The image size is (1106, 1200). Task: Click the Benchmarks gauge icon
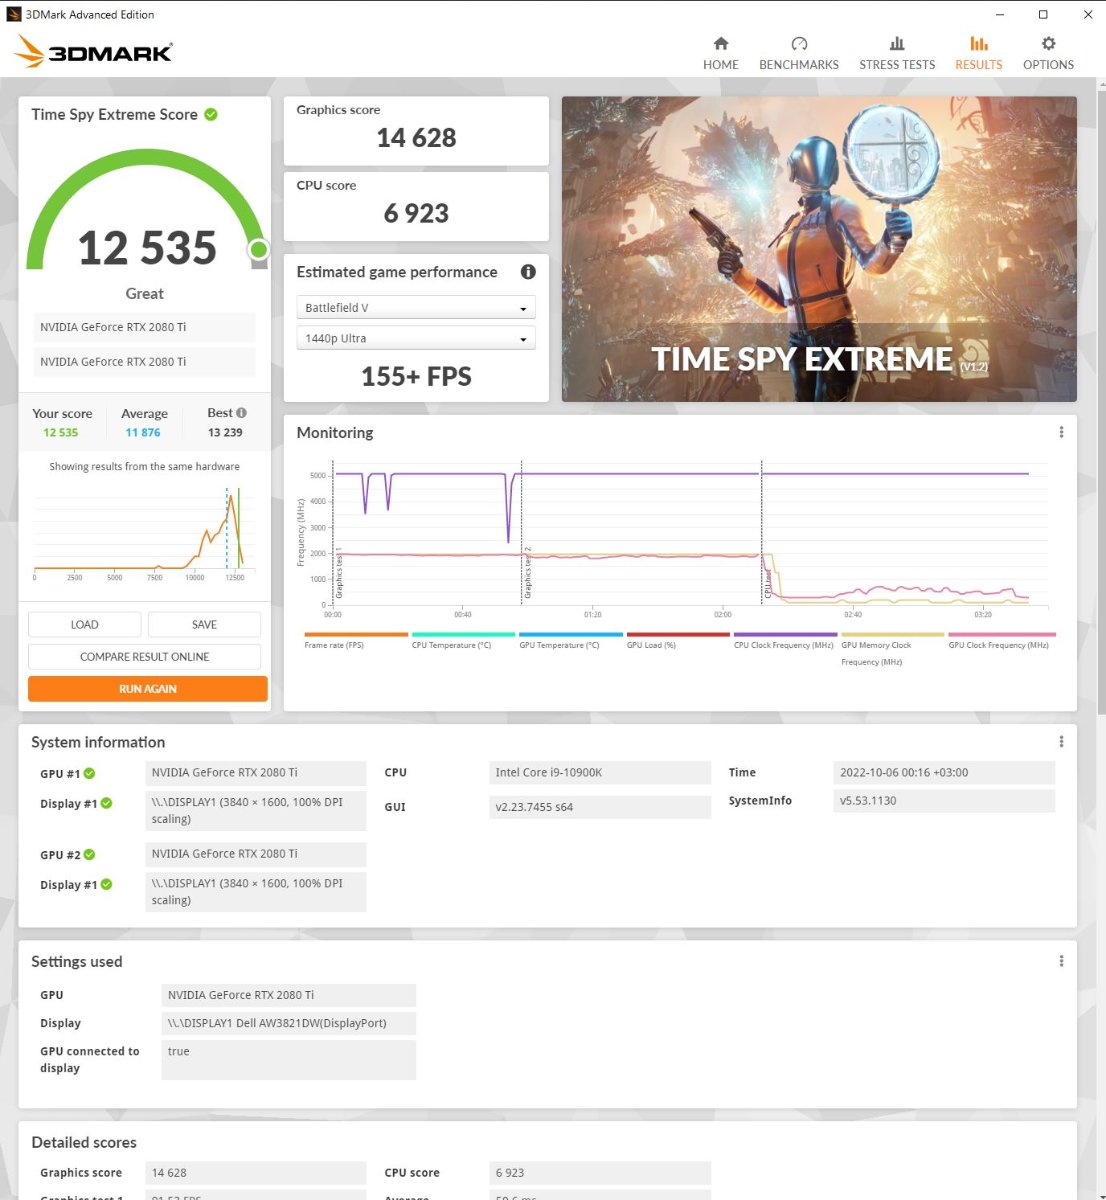pyautogui.click(x=799, y=44)
